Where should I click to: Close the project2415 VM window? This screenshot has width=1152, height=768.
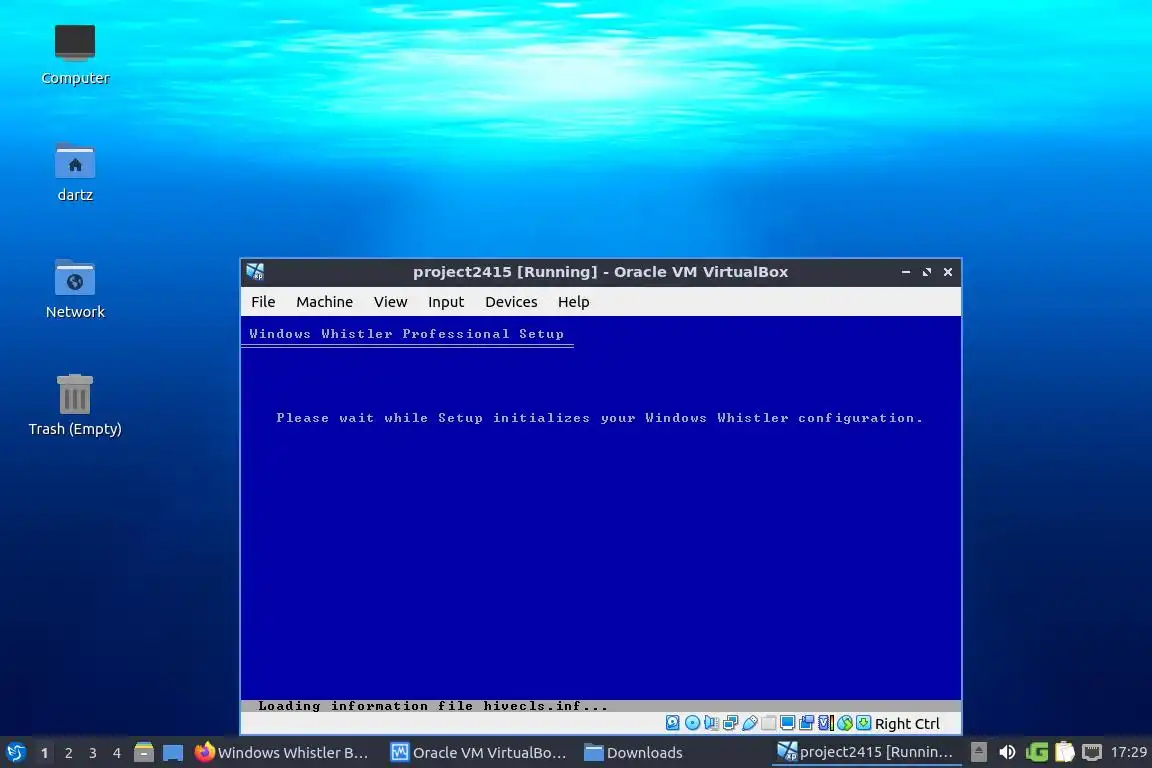tap(948, 272)
